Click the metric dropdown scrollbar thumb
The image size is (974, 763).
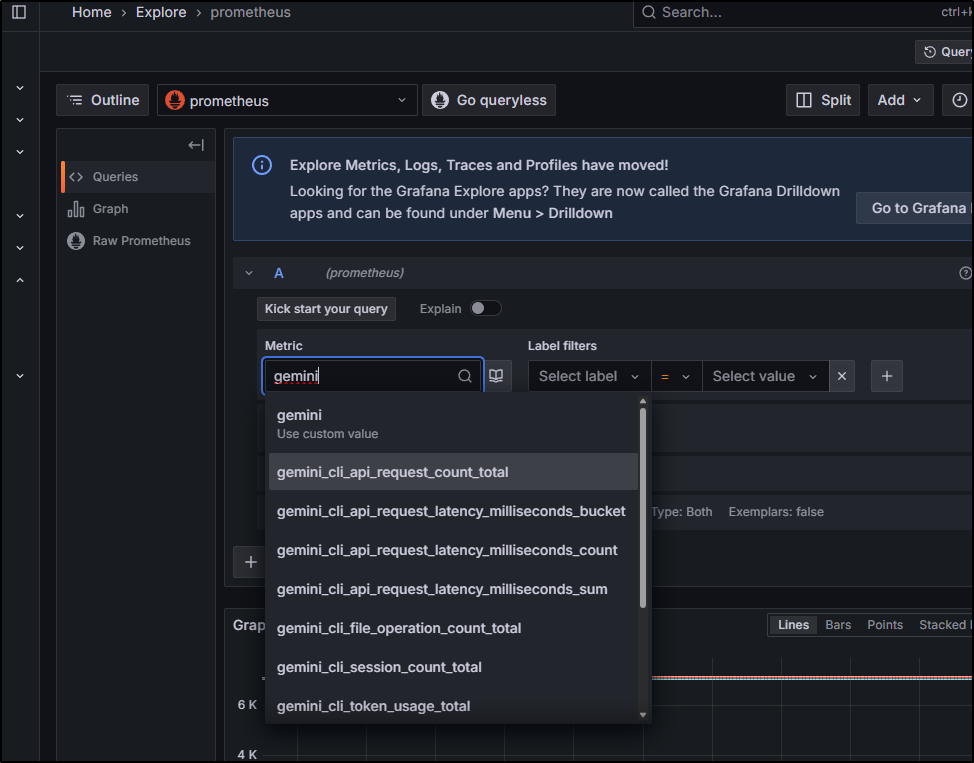pyautogui.click(x=643, y=508)
